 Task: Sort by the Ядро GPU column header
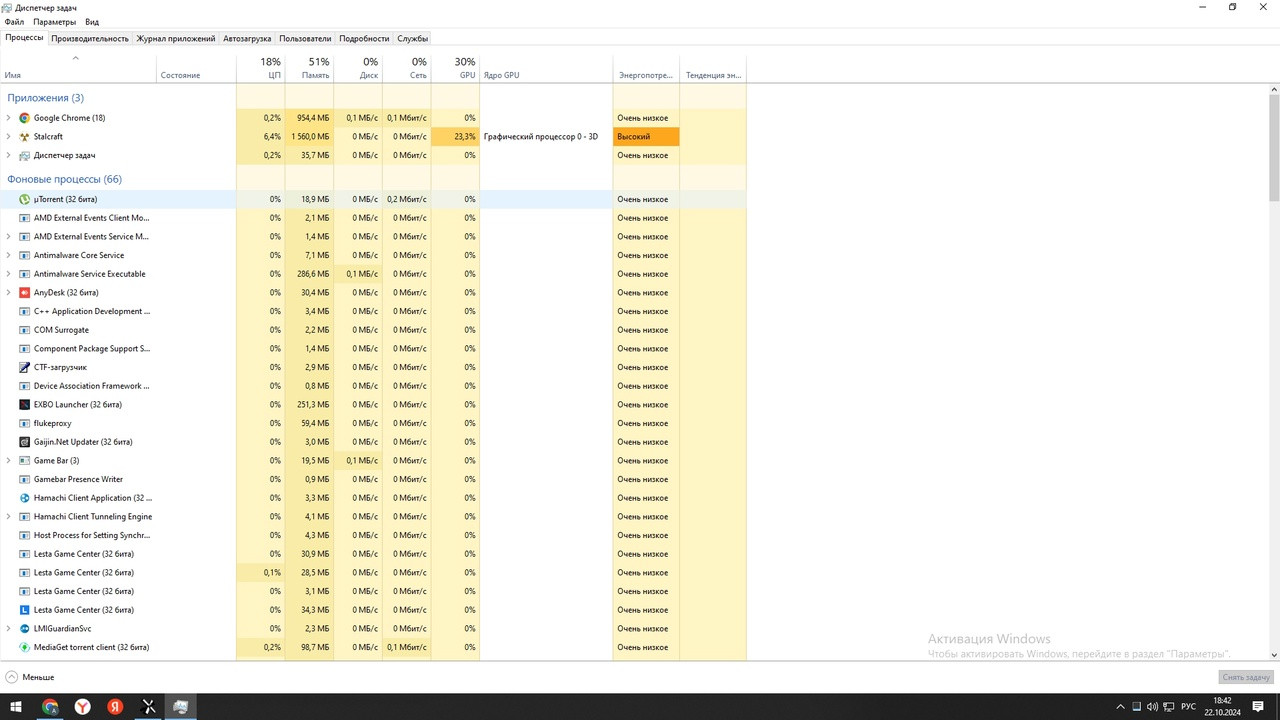[x=546, y=68]
